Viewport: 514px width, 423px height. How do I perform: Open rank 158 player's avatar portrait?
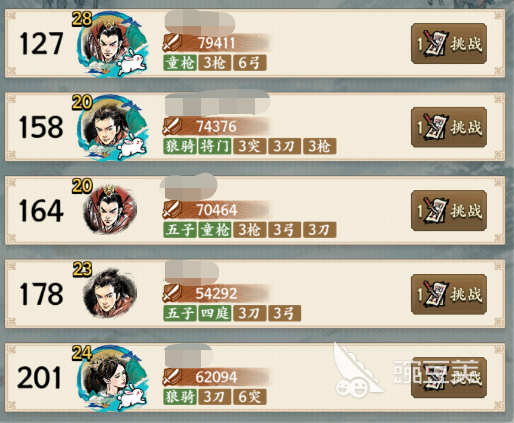[x=112, y=128]
